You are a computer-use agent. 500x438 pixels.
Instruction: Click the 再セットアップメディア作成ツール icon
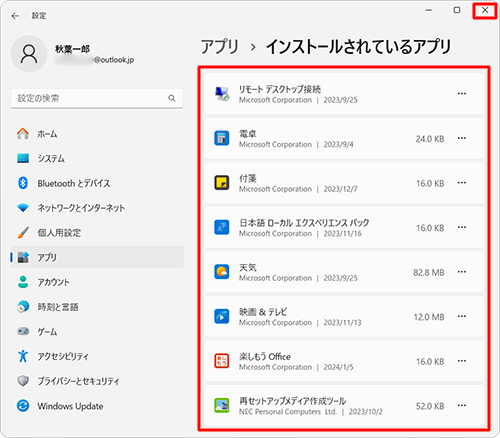tap(222, 405)
